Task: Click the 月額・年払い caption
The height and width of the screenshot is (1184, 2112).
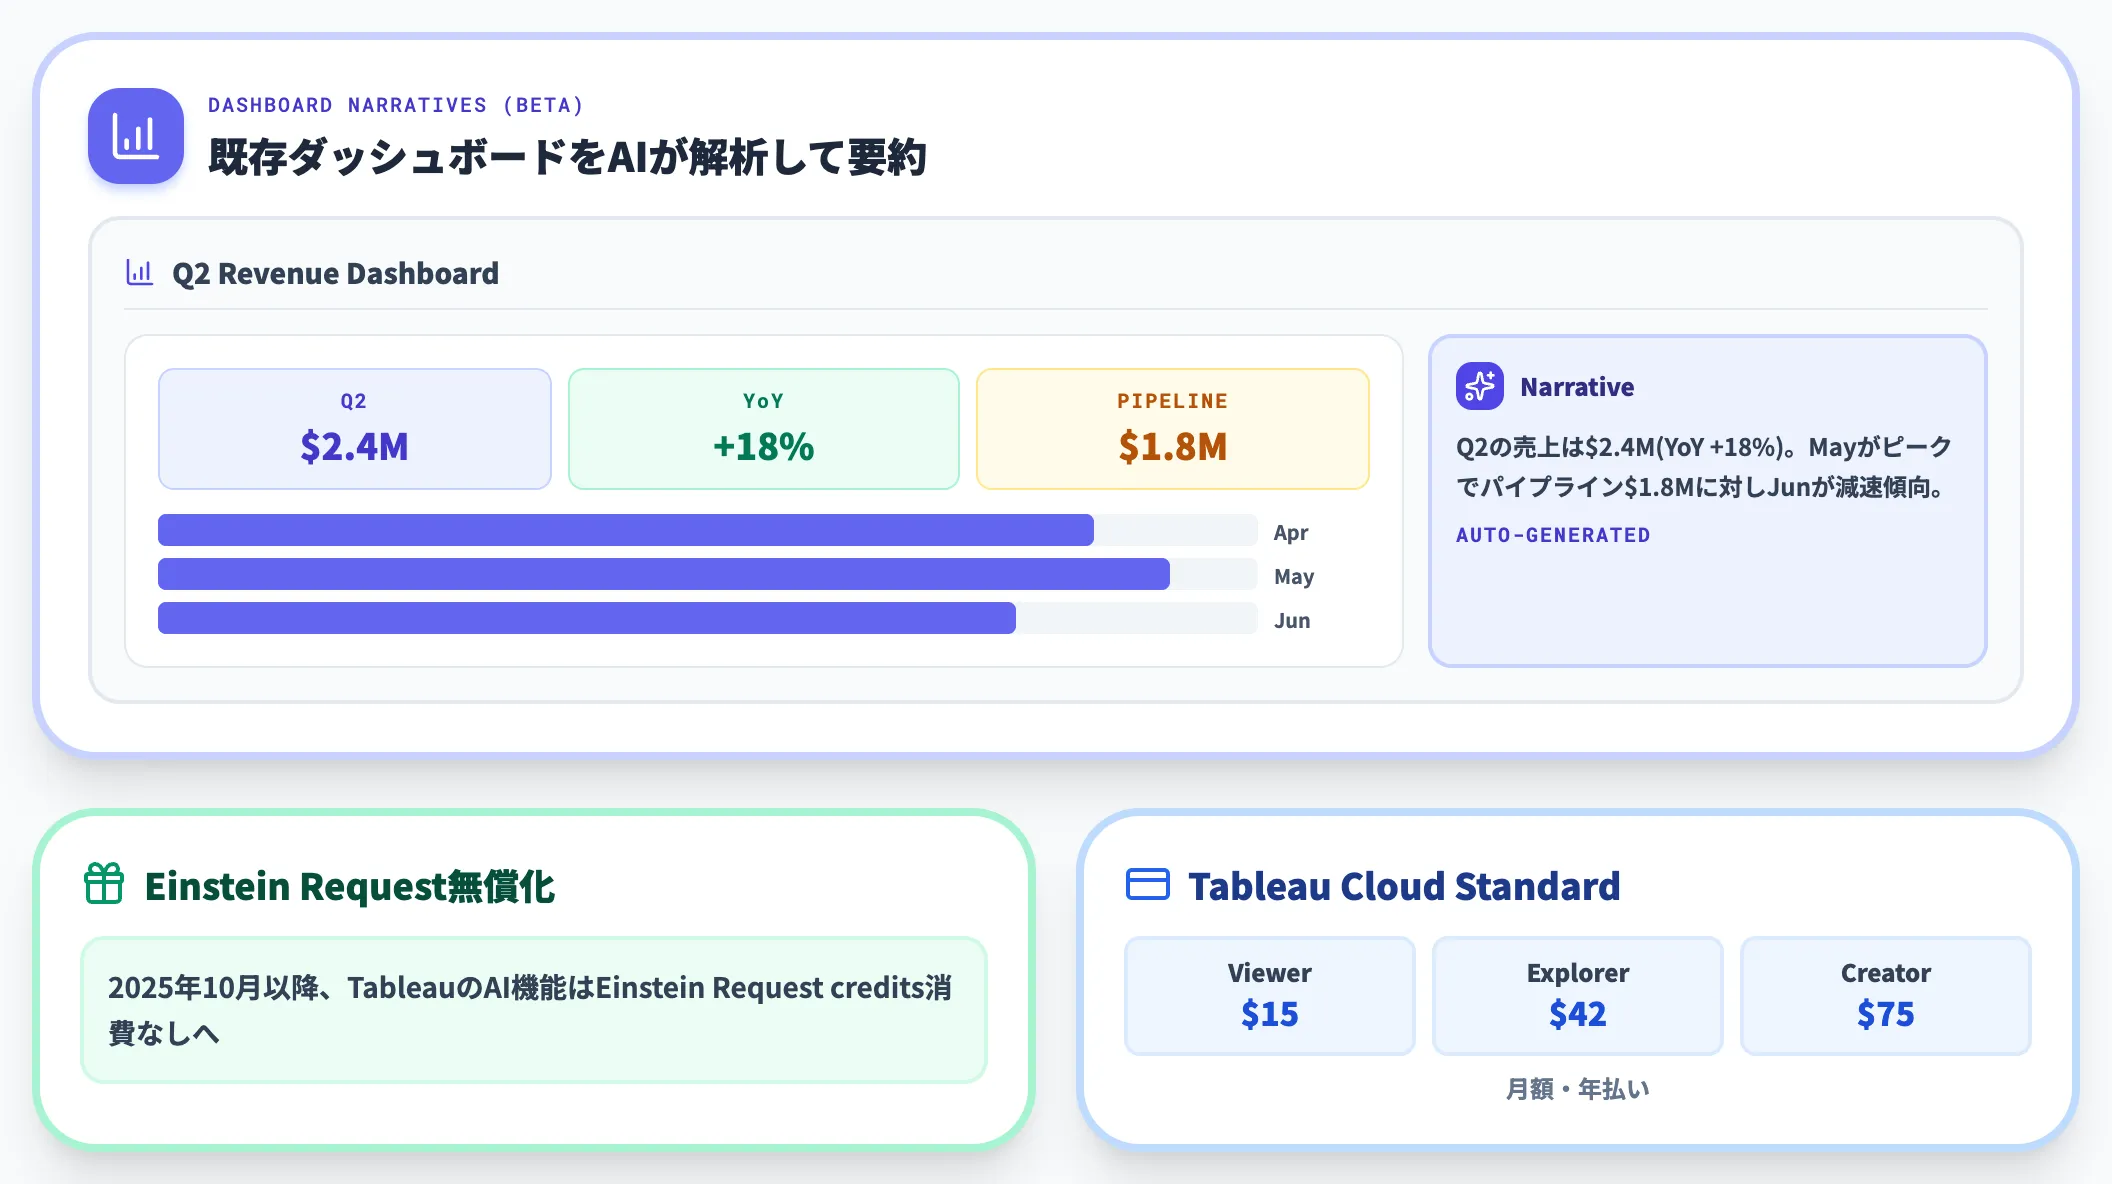Action: pos(1578,1089)
